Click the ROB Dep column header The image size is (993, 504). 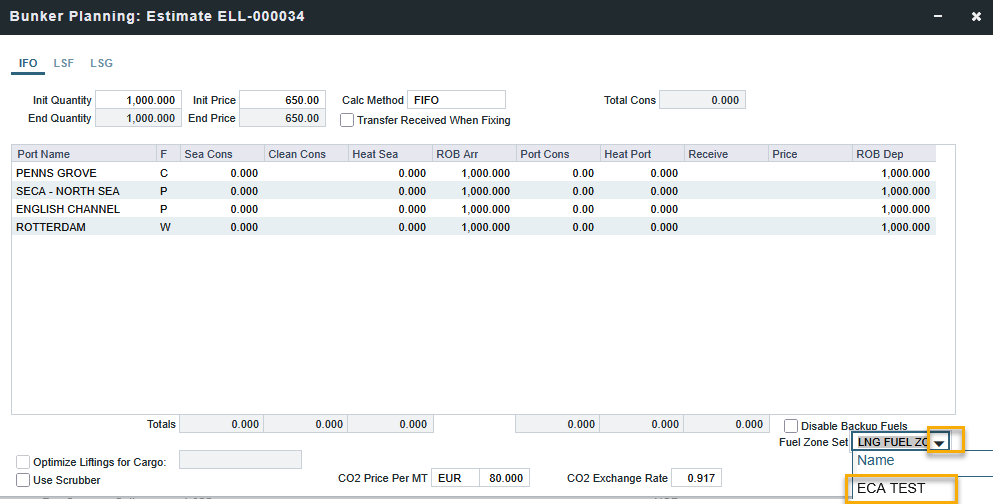coord(880,154)
